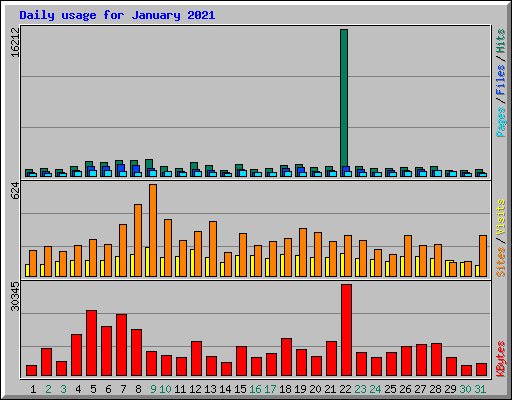The image size is (512, 400).
Task: Click the green hits bar for day 9
Action: point(149,164)
